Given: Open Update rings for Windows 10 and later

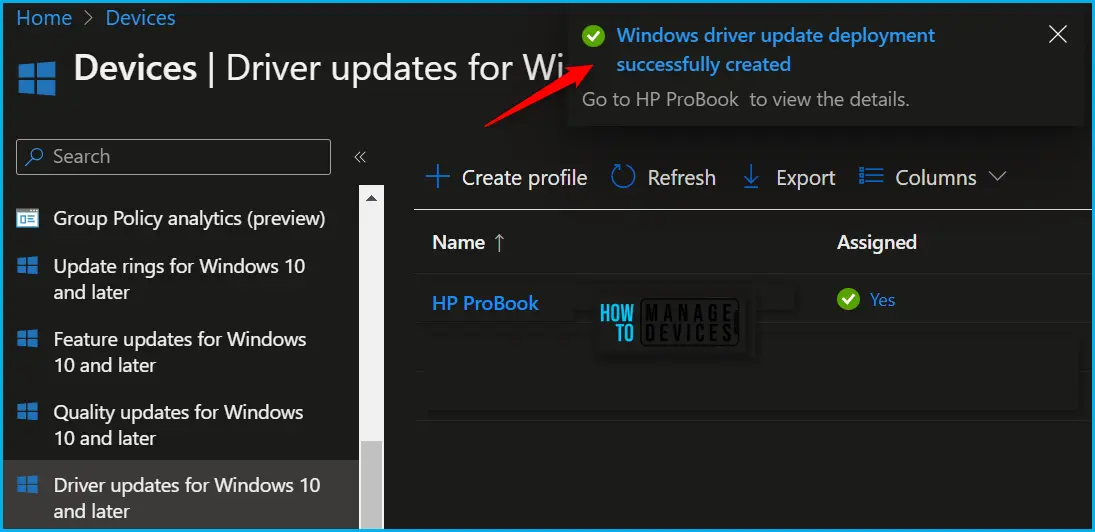Looking at the screenshot, I should point(179,279).
